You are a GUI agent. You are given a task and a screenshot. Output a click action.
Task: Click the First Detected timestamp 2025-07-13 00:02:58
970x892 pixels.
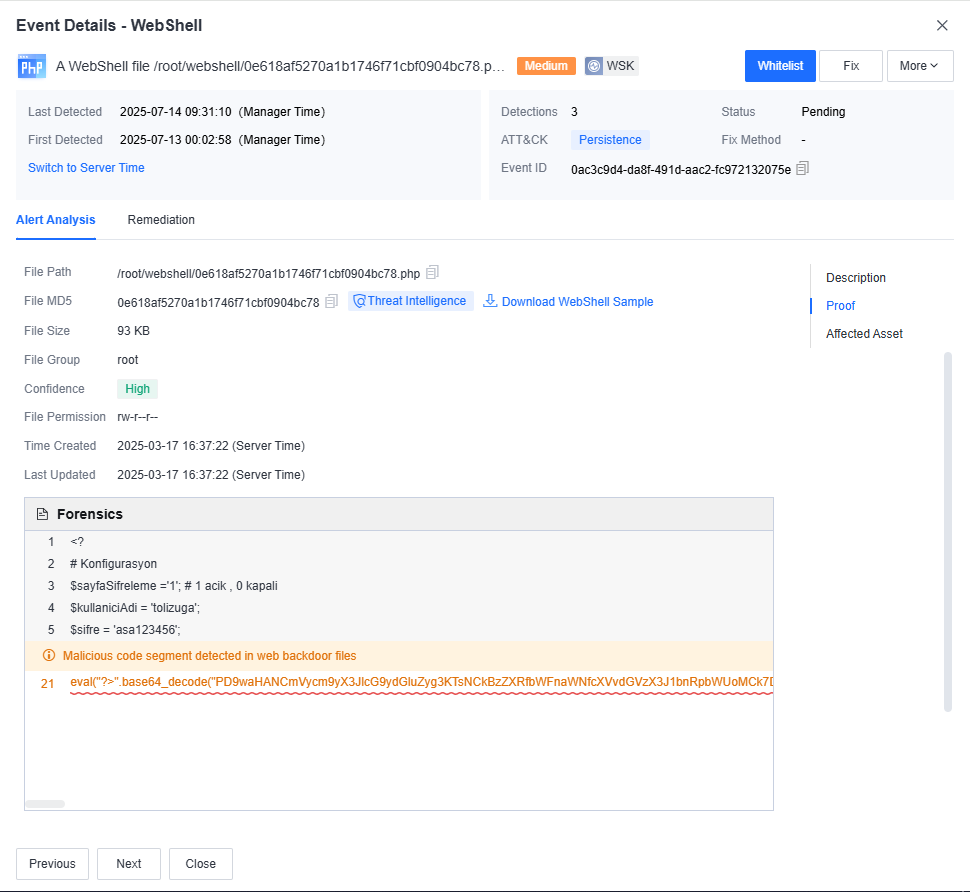(176, 140)
